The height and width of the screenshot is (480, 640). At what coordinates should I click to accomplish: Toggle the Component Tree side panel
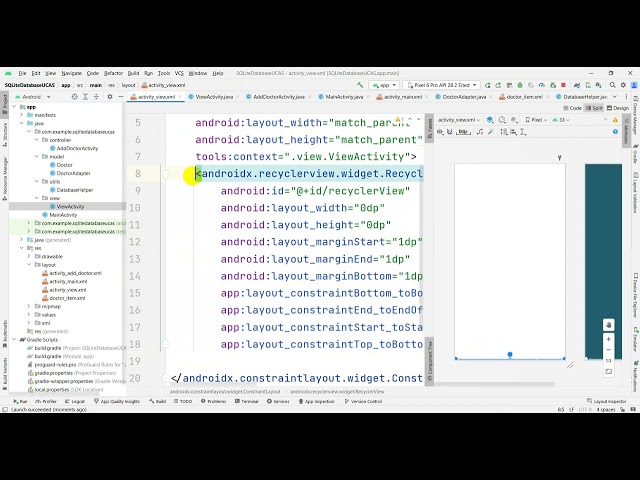429,362
